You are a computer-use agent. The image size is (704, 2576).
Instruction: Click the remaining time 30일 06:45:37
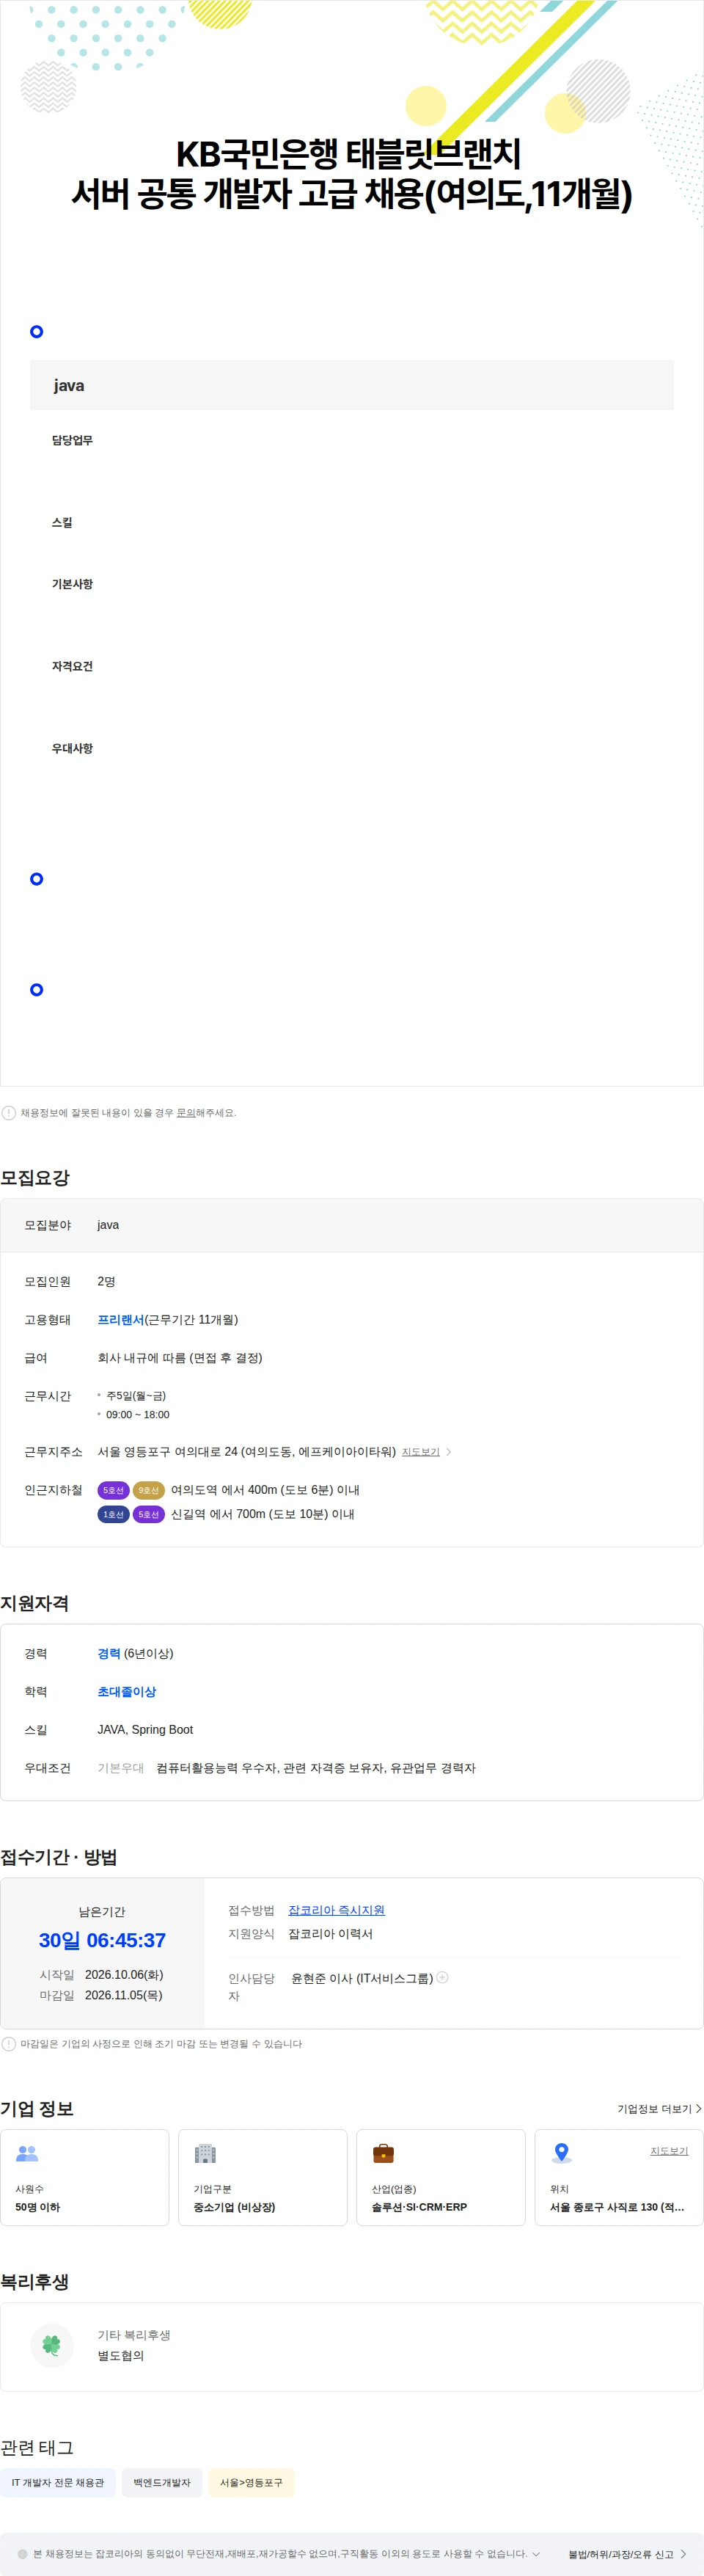pyautogui.click(x=102, y=1940)
